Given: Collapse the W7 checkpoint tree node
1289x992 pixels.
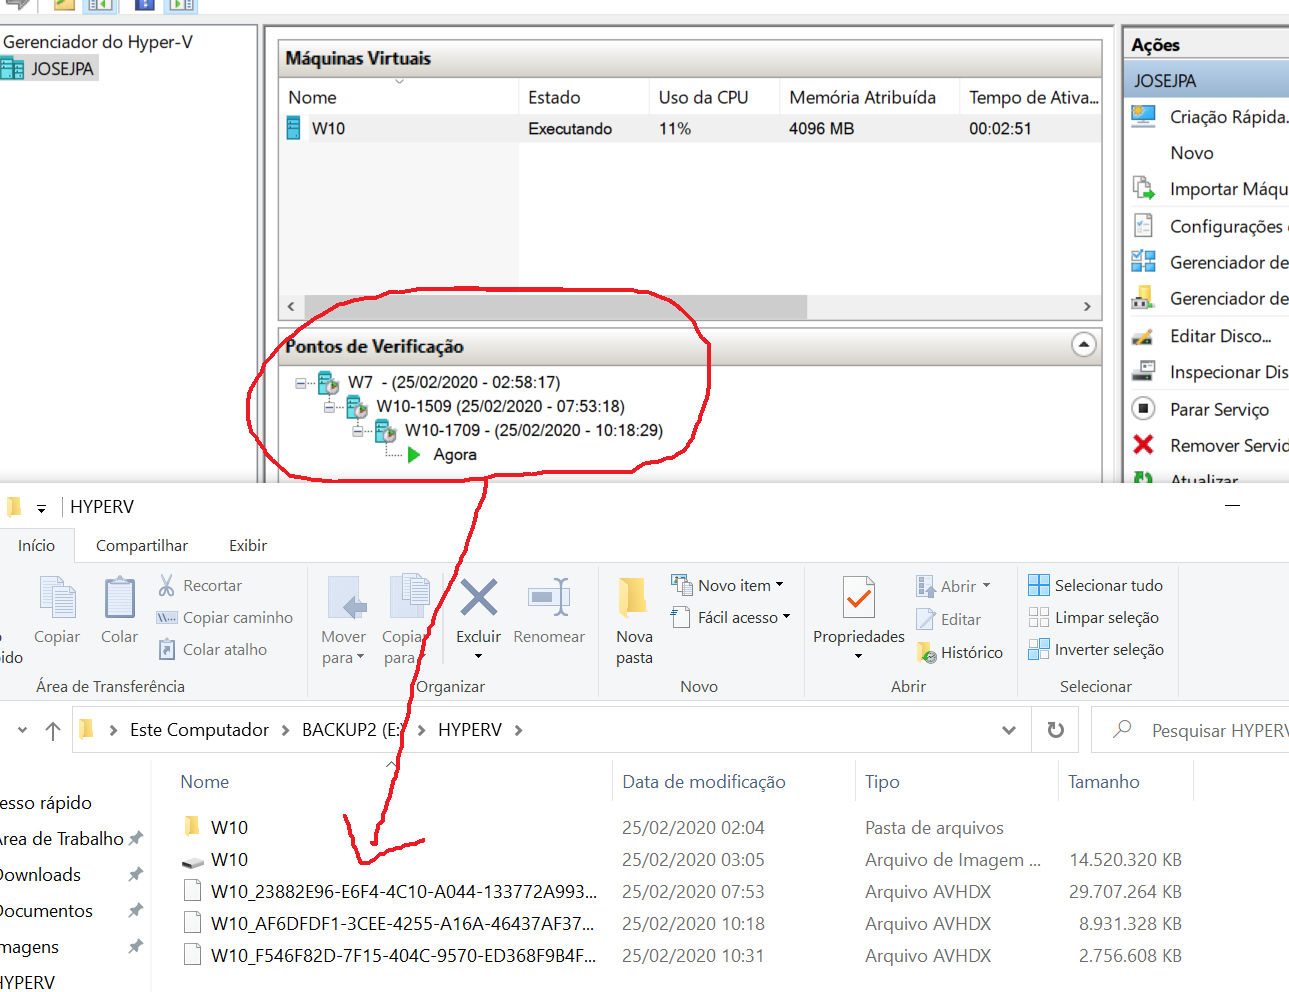Looking at the screenshot, I should click(x=301, y=383).
